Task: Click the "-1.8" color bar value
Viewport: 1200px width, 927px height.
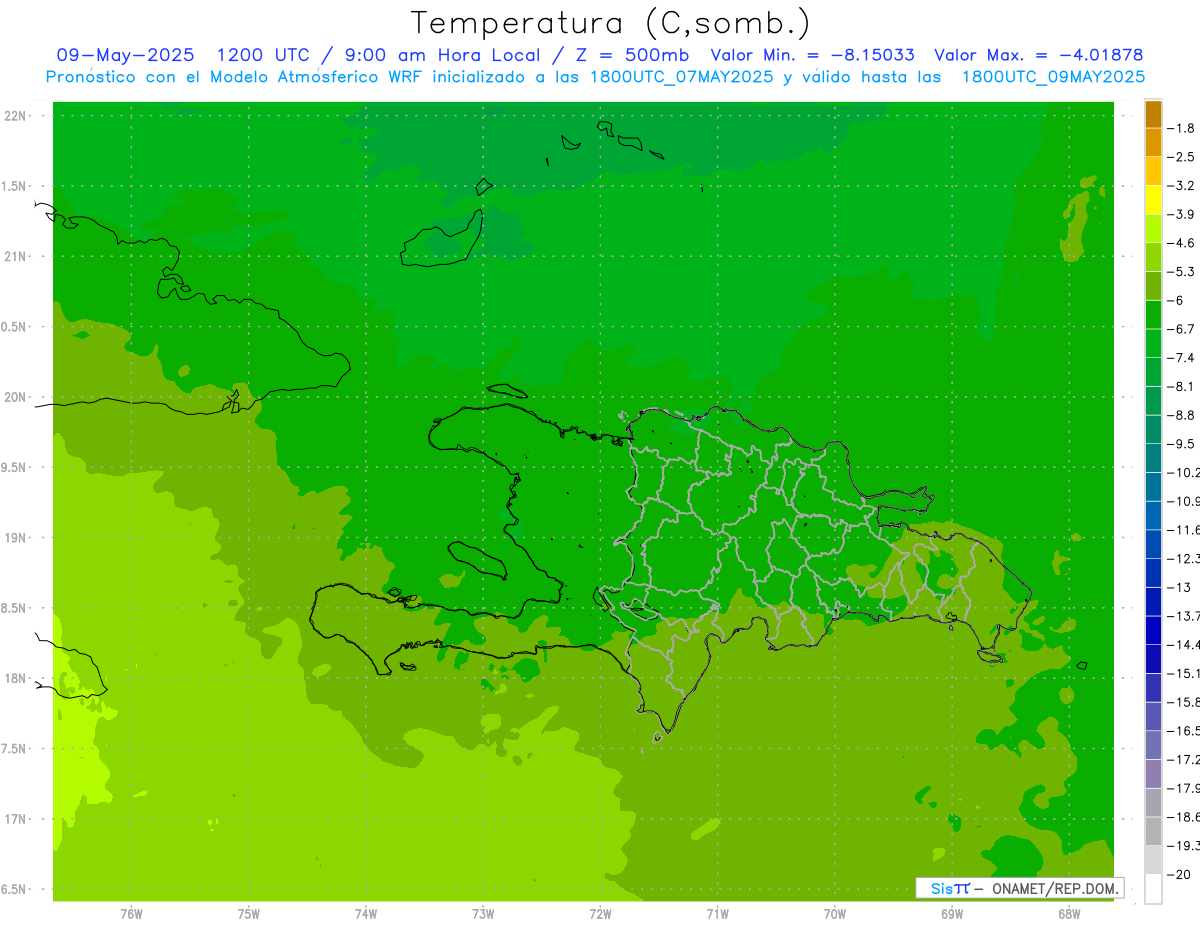Action: pyautogui.click(x=1182, y=128)
